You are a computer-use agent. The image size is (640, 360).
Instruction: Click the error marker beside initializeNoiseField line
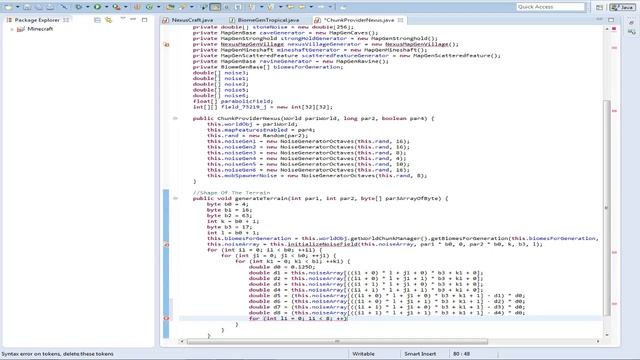tap(166, 244)
